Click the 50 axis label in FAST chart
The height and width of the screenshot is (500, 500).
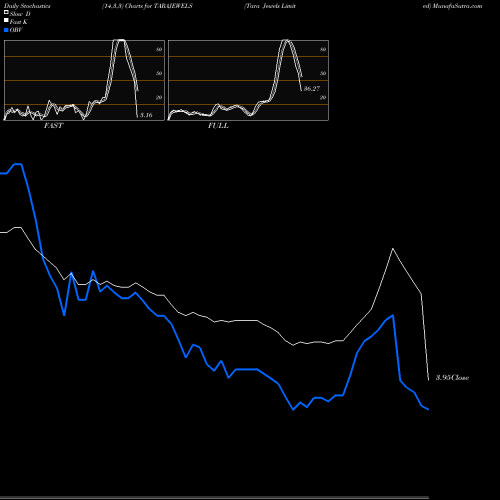point(159,73)
